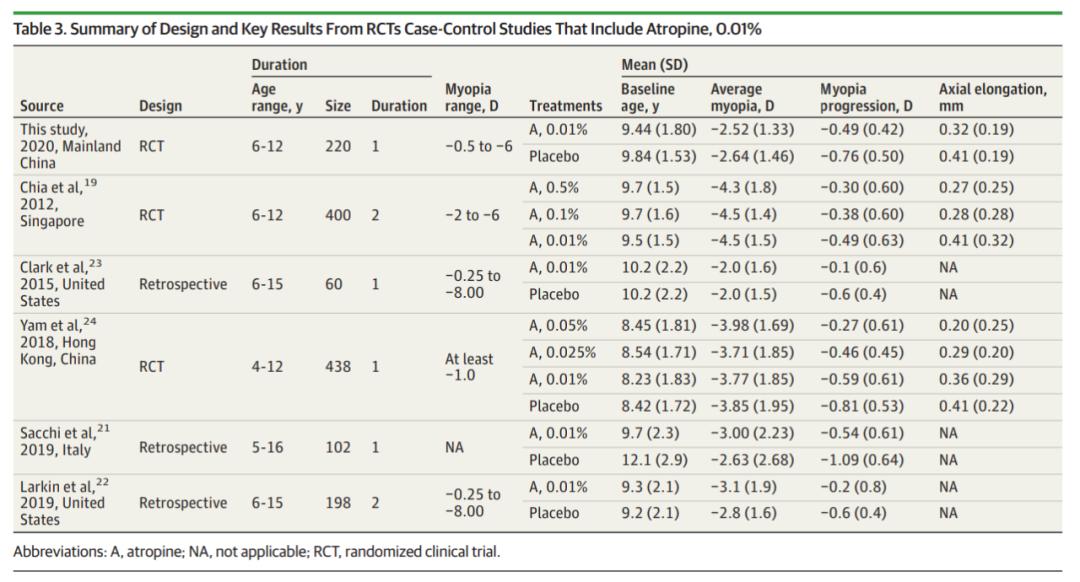Screen dimensions: 1080x582
Task: Click the Axial elongation, mm header
Action: pyautogui.click(x=992, y=97)
